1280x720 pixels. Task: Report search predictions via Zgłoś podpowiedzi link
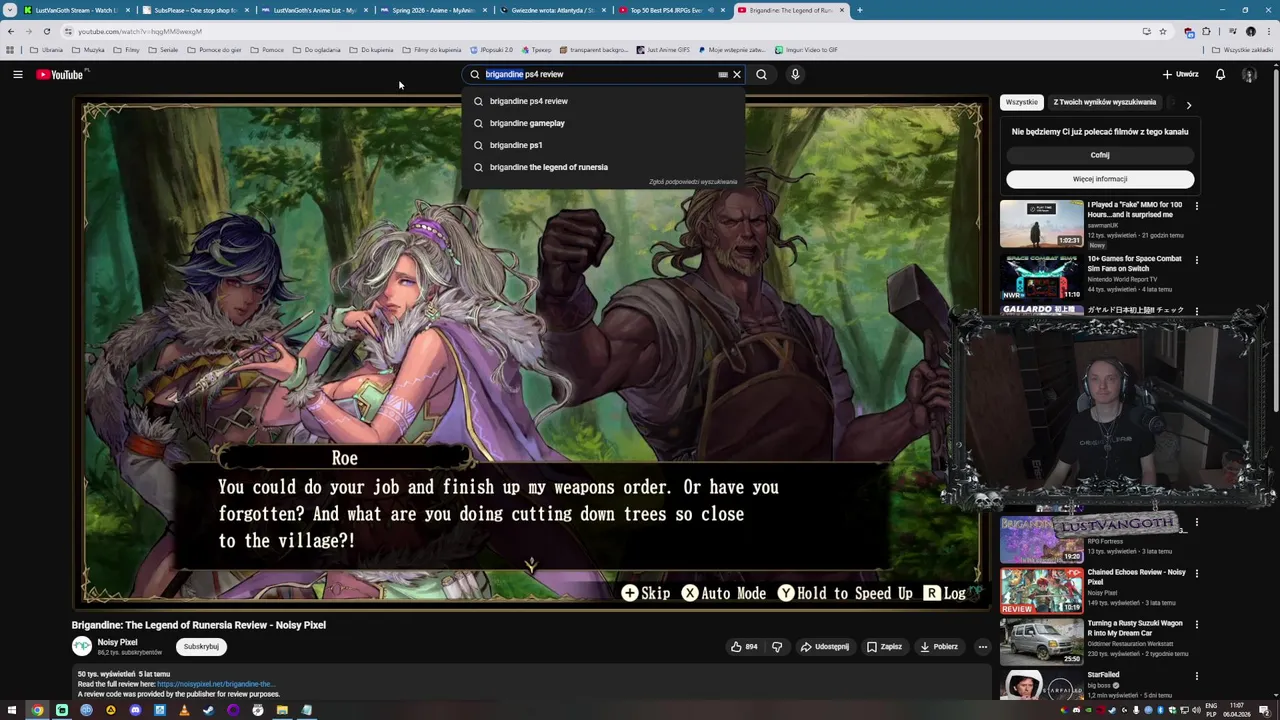[693, 182]
